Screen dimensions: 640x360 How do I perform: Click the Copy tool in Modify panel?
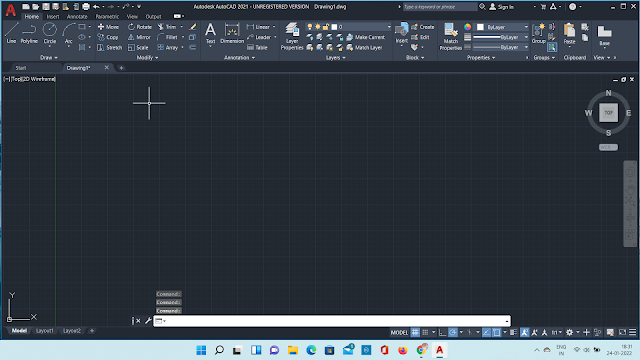(x=108, y=37)
